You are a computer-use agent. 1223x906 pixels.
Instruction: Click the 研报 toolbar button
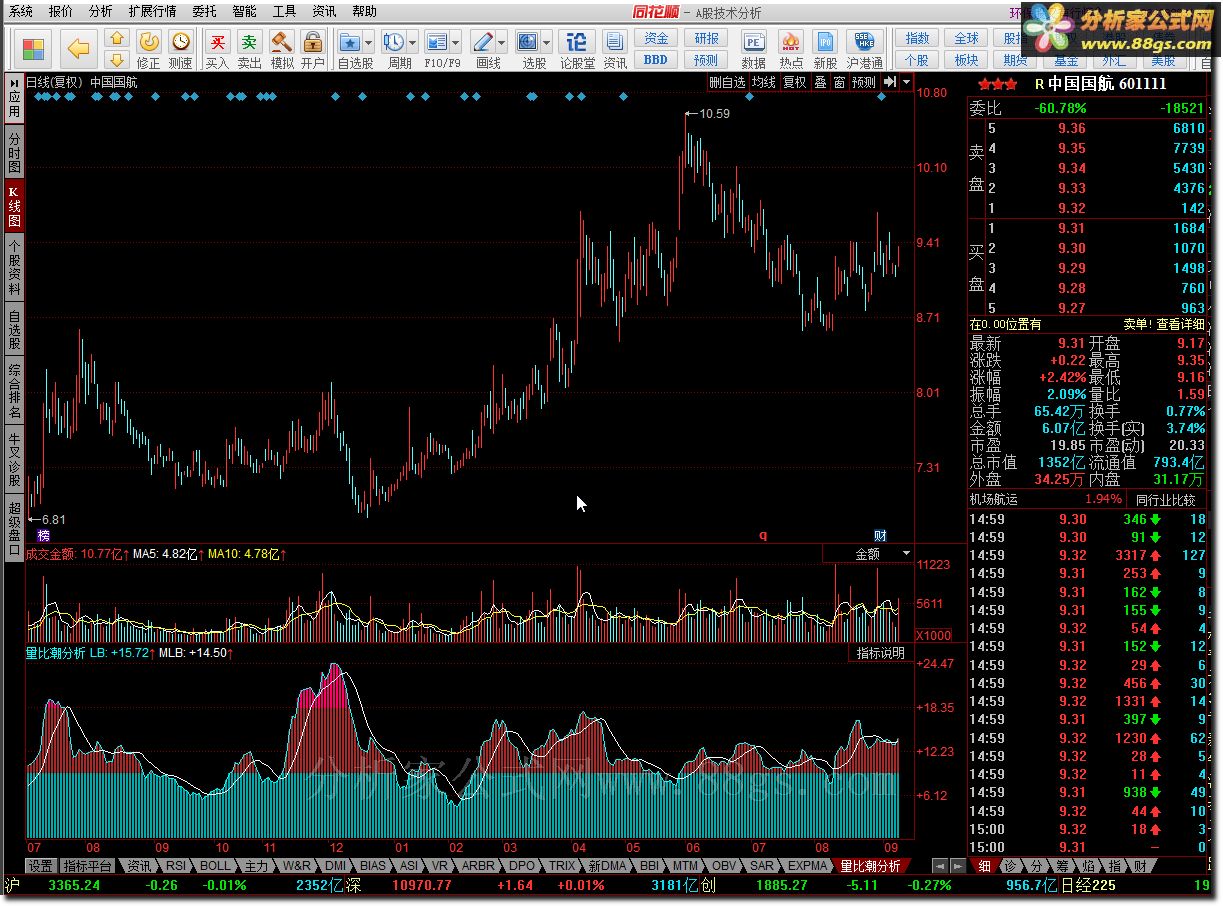click(x=707, y=38)
